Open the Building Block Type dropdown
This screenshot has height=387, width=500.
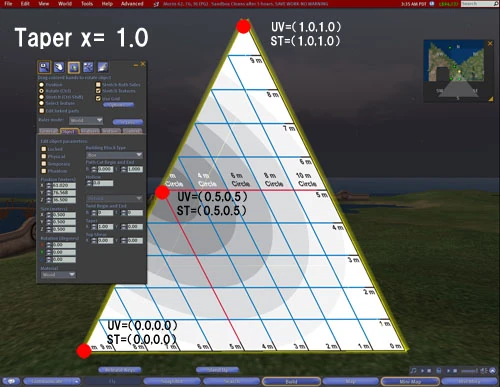click(114, 155)
